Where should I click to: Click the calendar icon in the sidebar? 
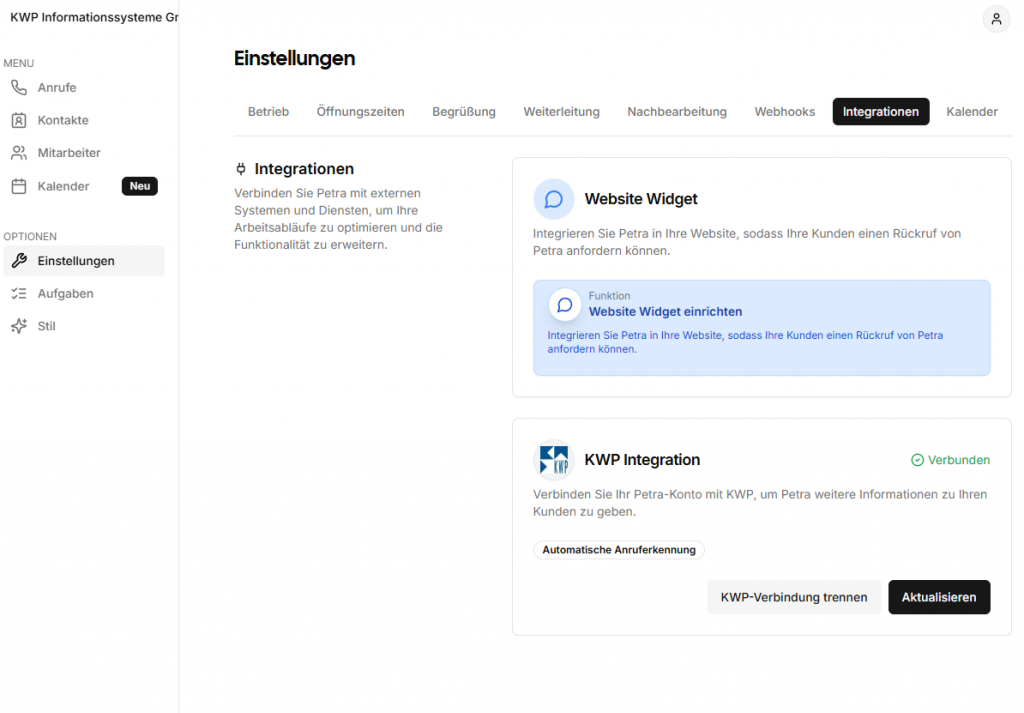(x=19, y=186)
